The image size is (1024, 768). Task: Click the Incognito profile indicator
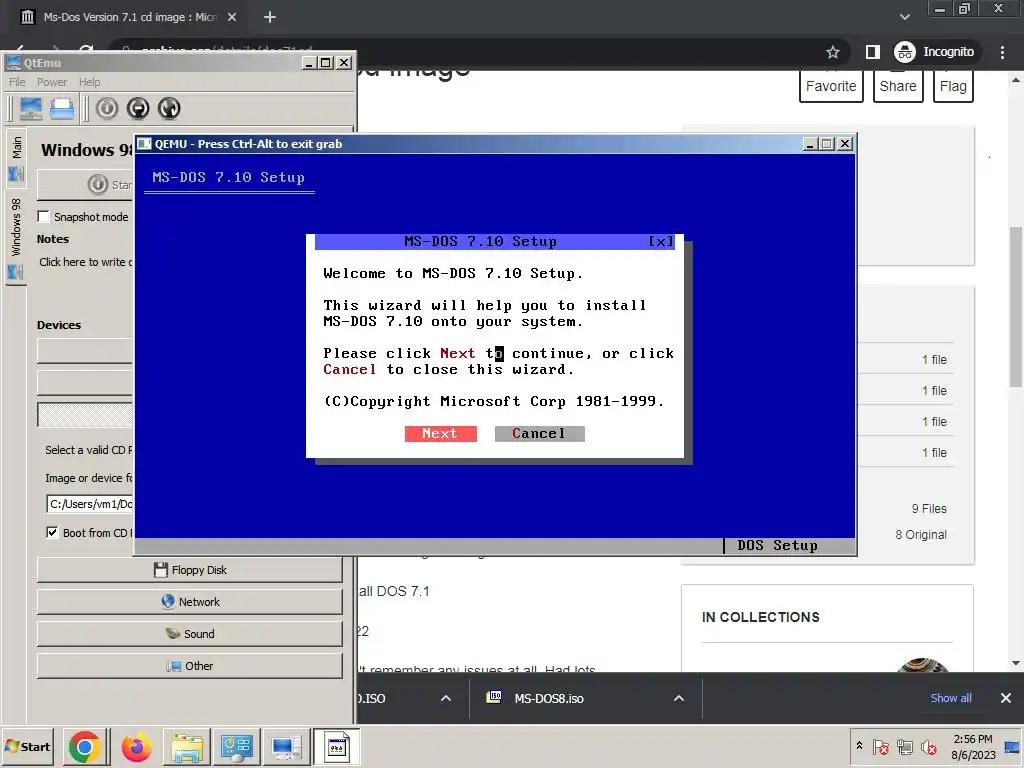point(935,52)
